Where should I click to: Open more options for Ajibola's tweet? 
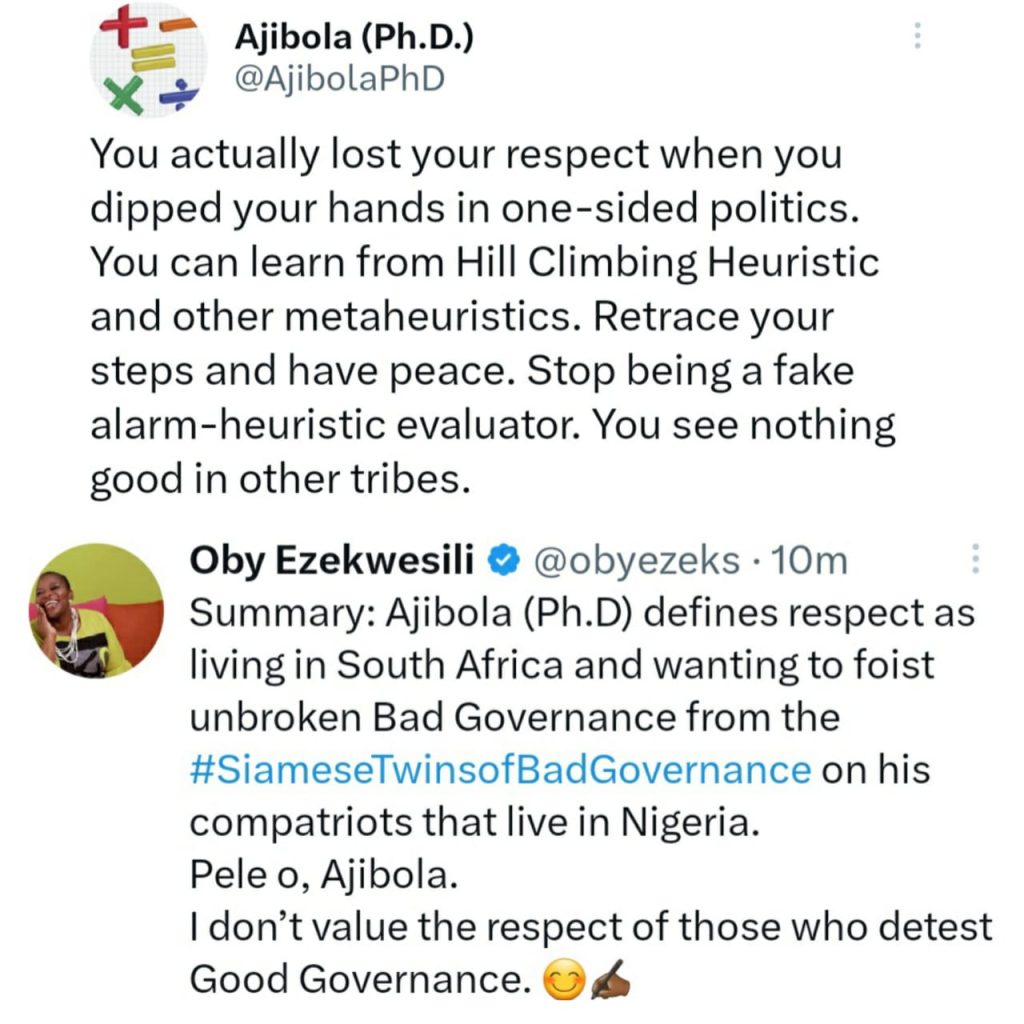[x=917, y=37]
